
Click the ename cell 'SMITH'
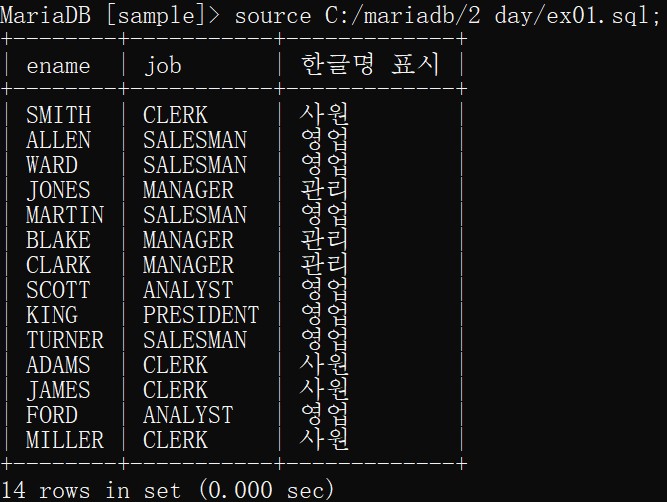(58, 115)
